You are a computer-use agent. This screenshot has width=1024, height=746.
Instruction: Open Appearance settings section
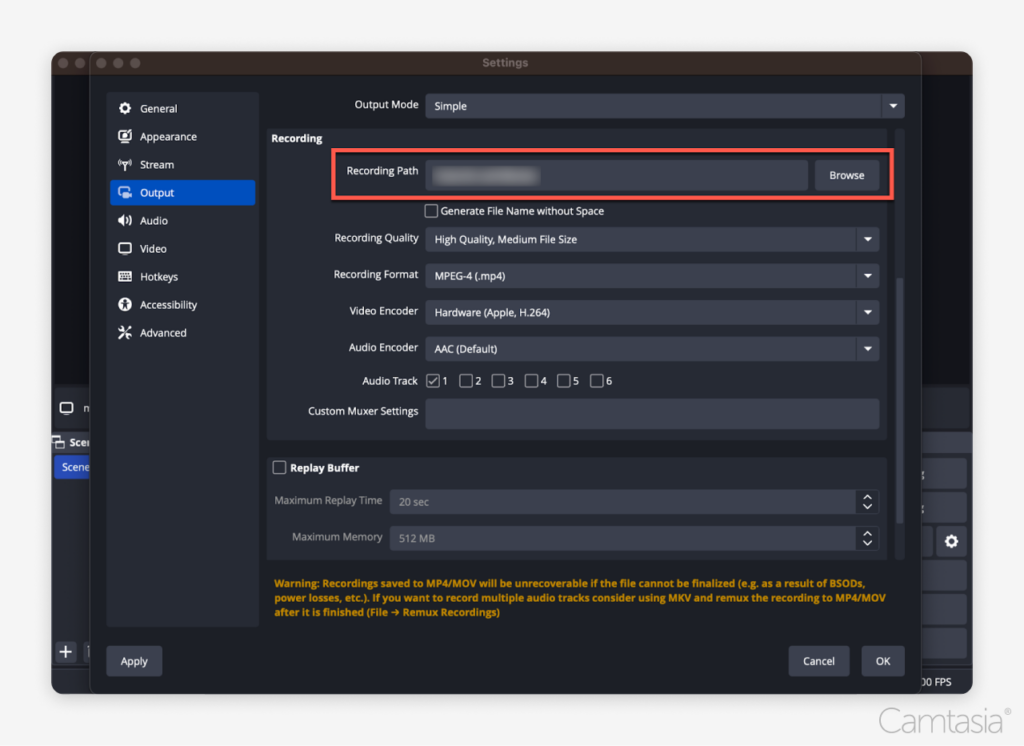point(182,137)
